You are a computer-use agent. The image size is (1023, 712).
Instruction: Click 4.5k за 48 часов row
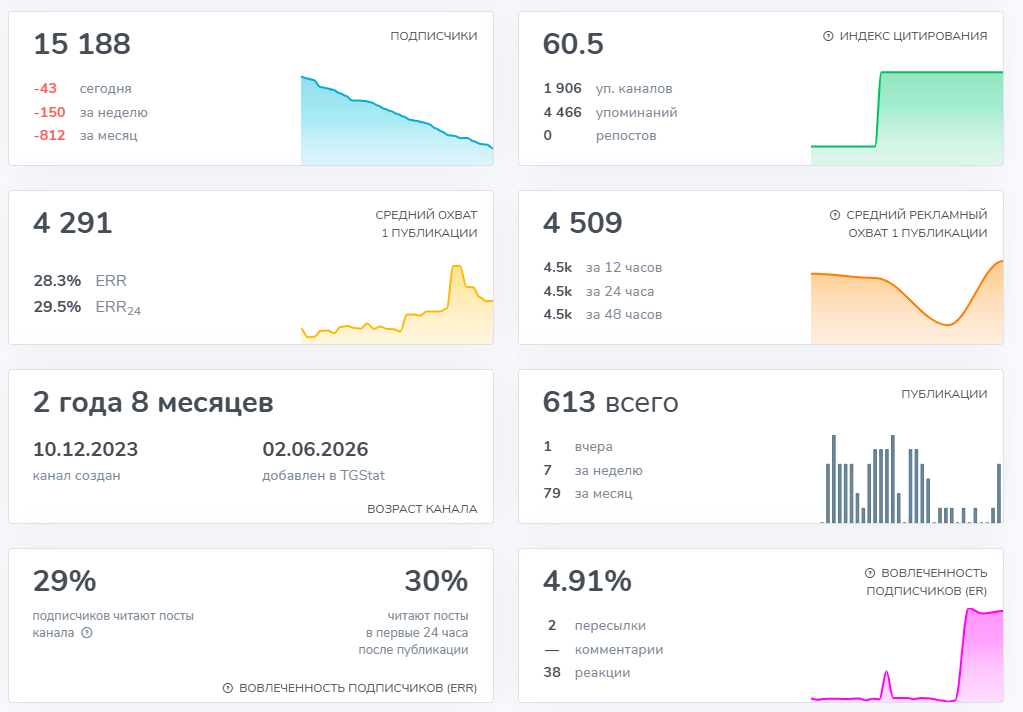click(x=603, y=315)
